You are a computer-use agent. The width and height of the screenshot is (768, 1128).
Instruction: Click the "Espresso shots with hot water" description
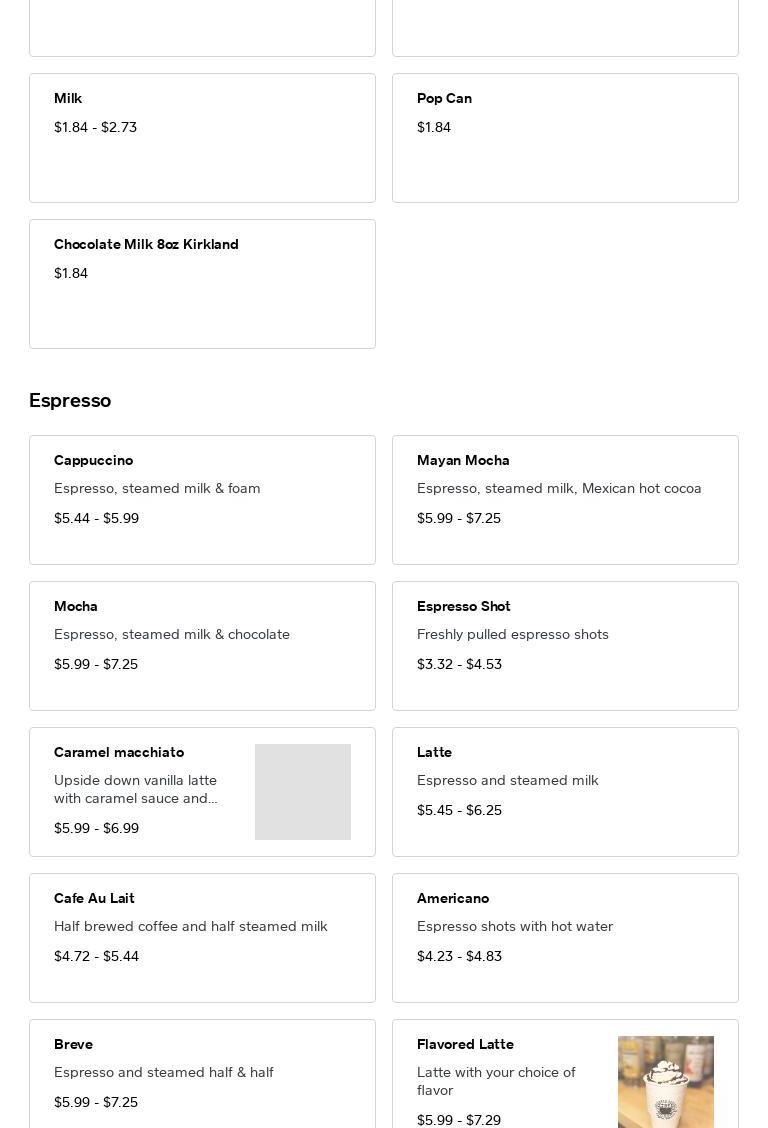[515, 926]
